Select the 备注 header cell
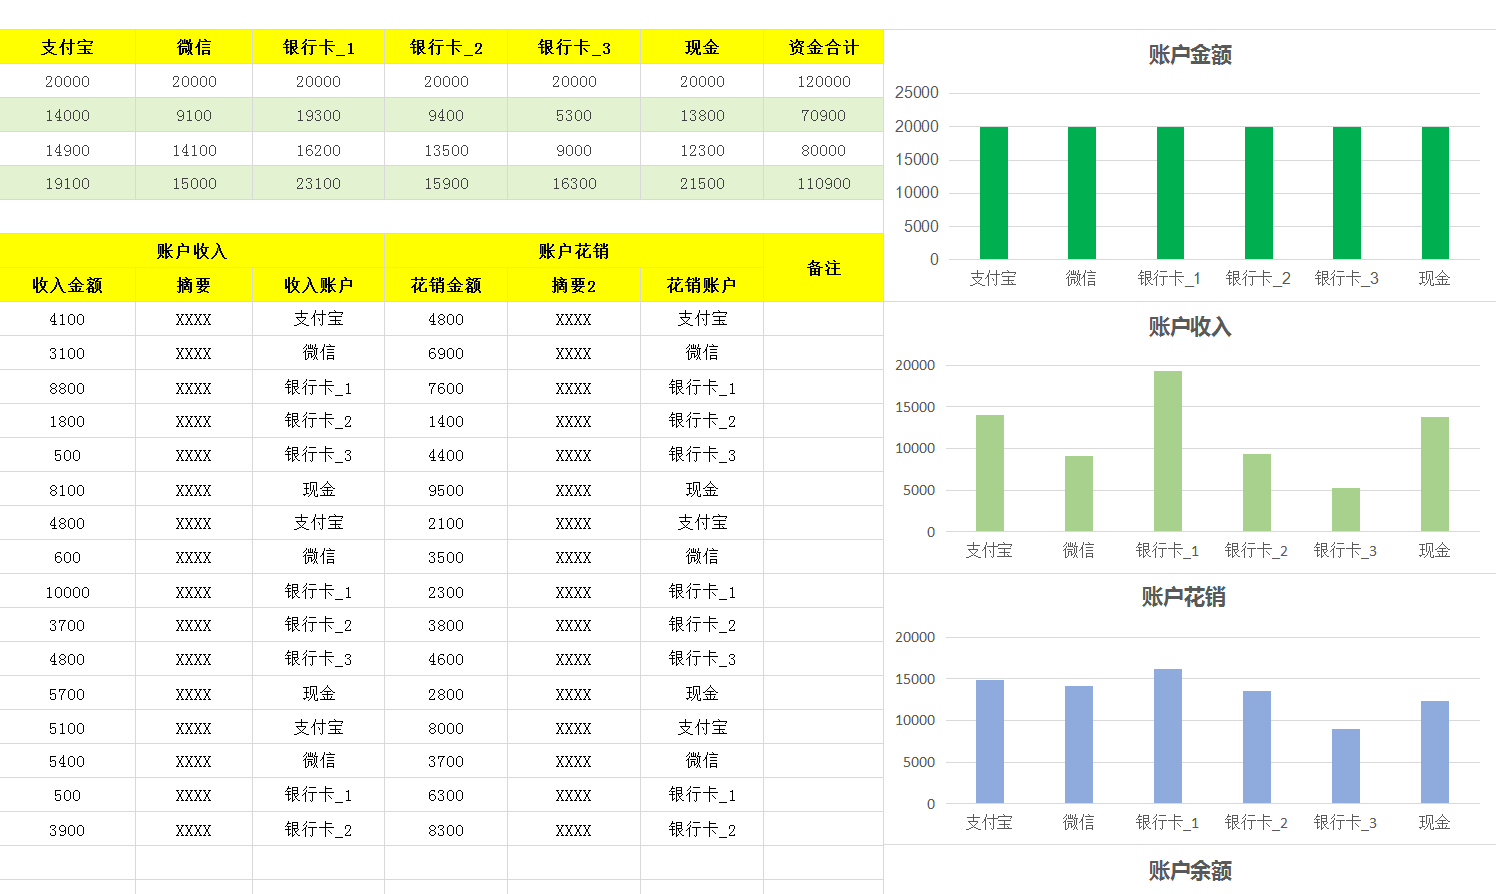This screenshot has height=894, width=1496. click(x=824, y=268)
